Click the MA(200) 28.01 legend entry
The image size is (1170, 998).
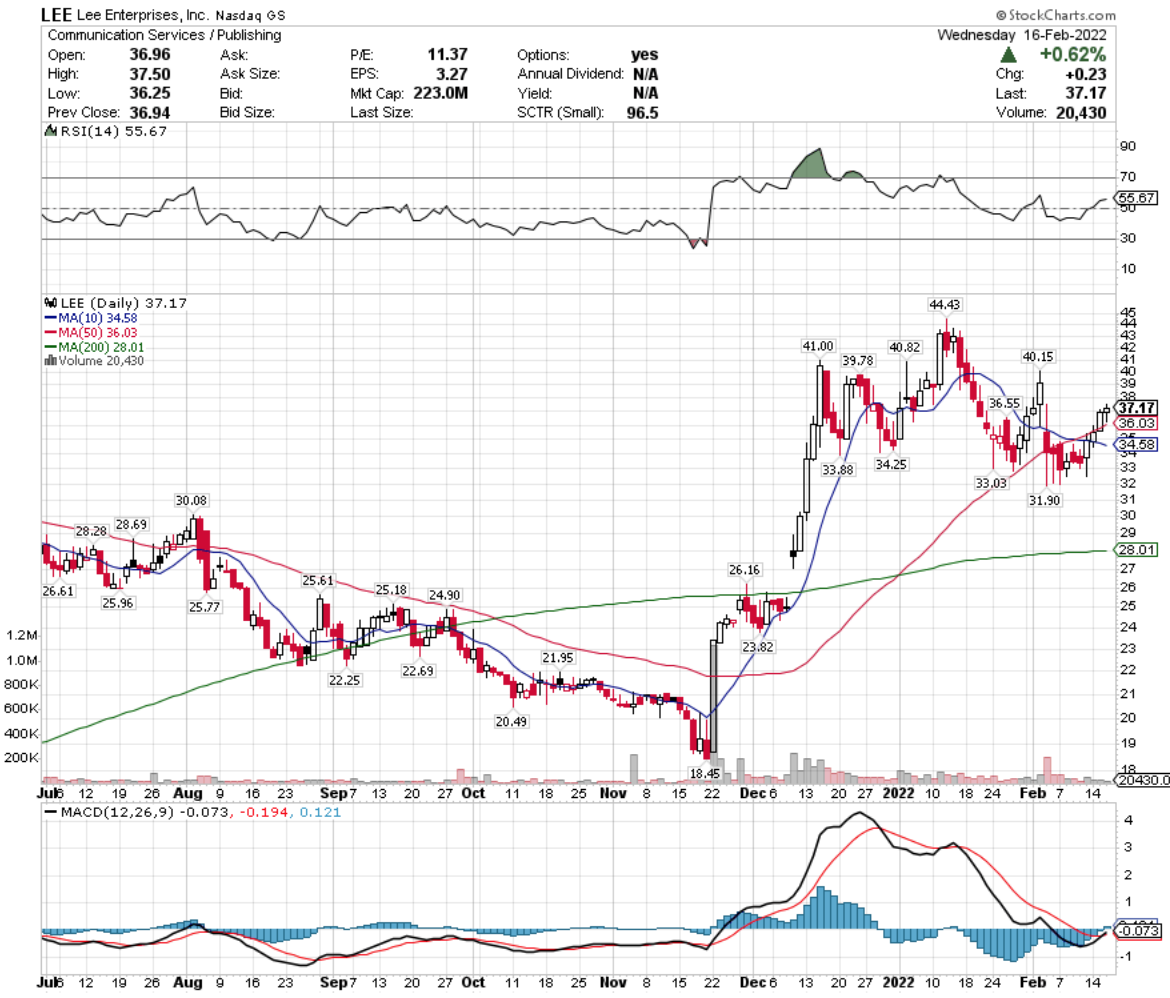(x=101, y=347)
